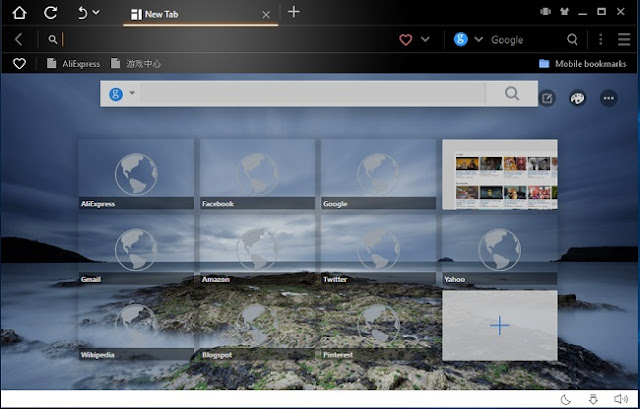Add page to favorites heart icon
The width and height of the screenshot is (640, 409).
tap(405, 40)
